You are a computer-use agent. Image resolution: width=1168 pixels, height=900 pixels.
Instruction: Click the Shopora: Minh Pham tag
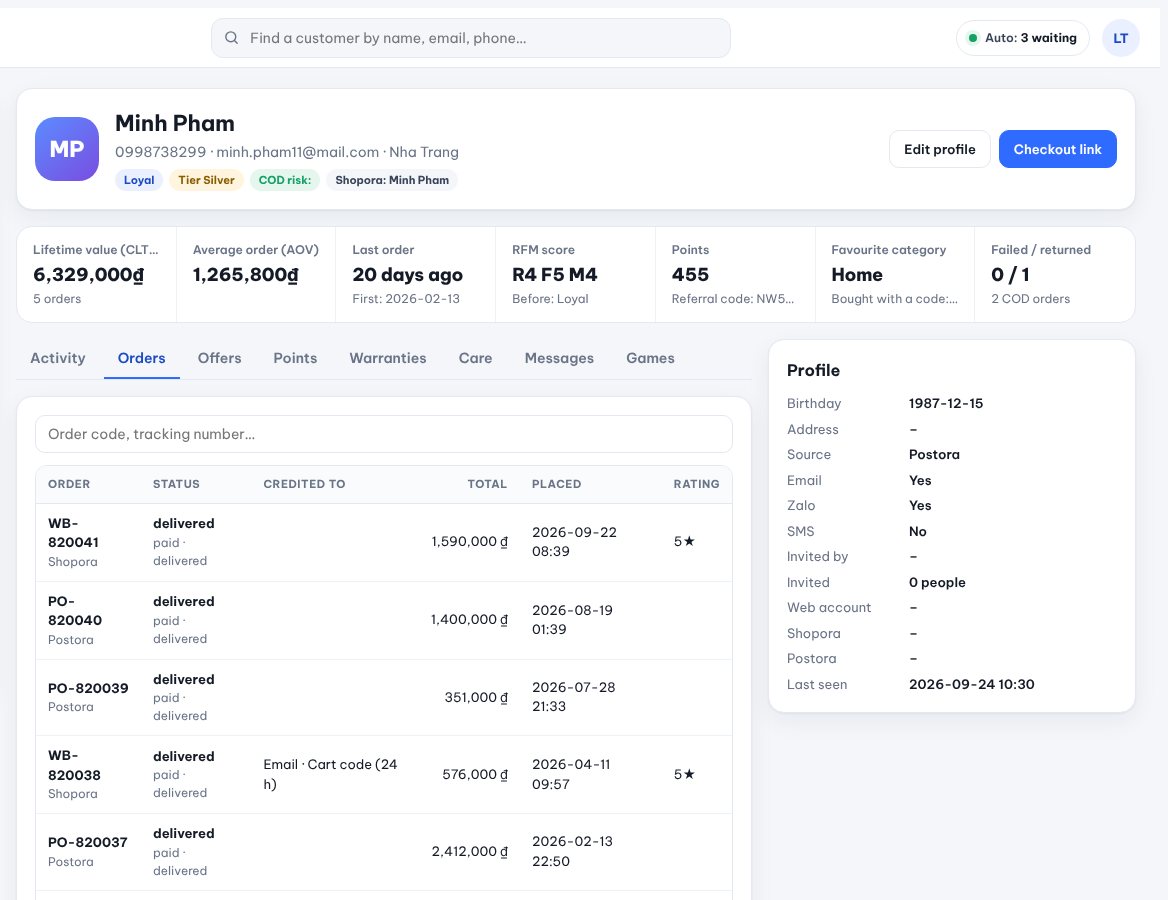pyautogui.click(x=392, y=180)
